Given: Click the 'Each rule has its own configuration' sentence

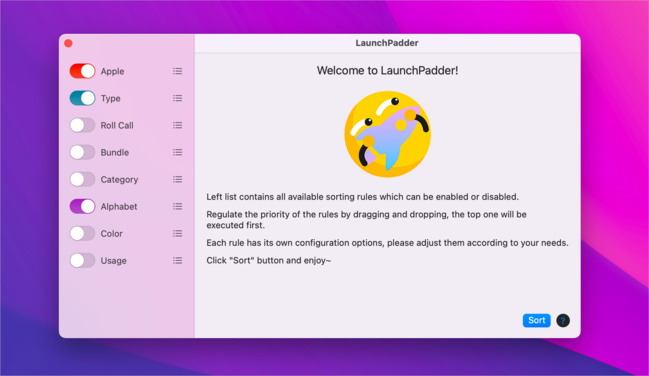Looking at the screenshot, I should [387, 243].
